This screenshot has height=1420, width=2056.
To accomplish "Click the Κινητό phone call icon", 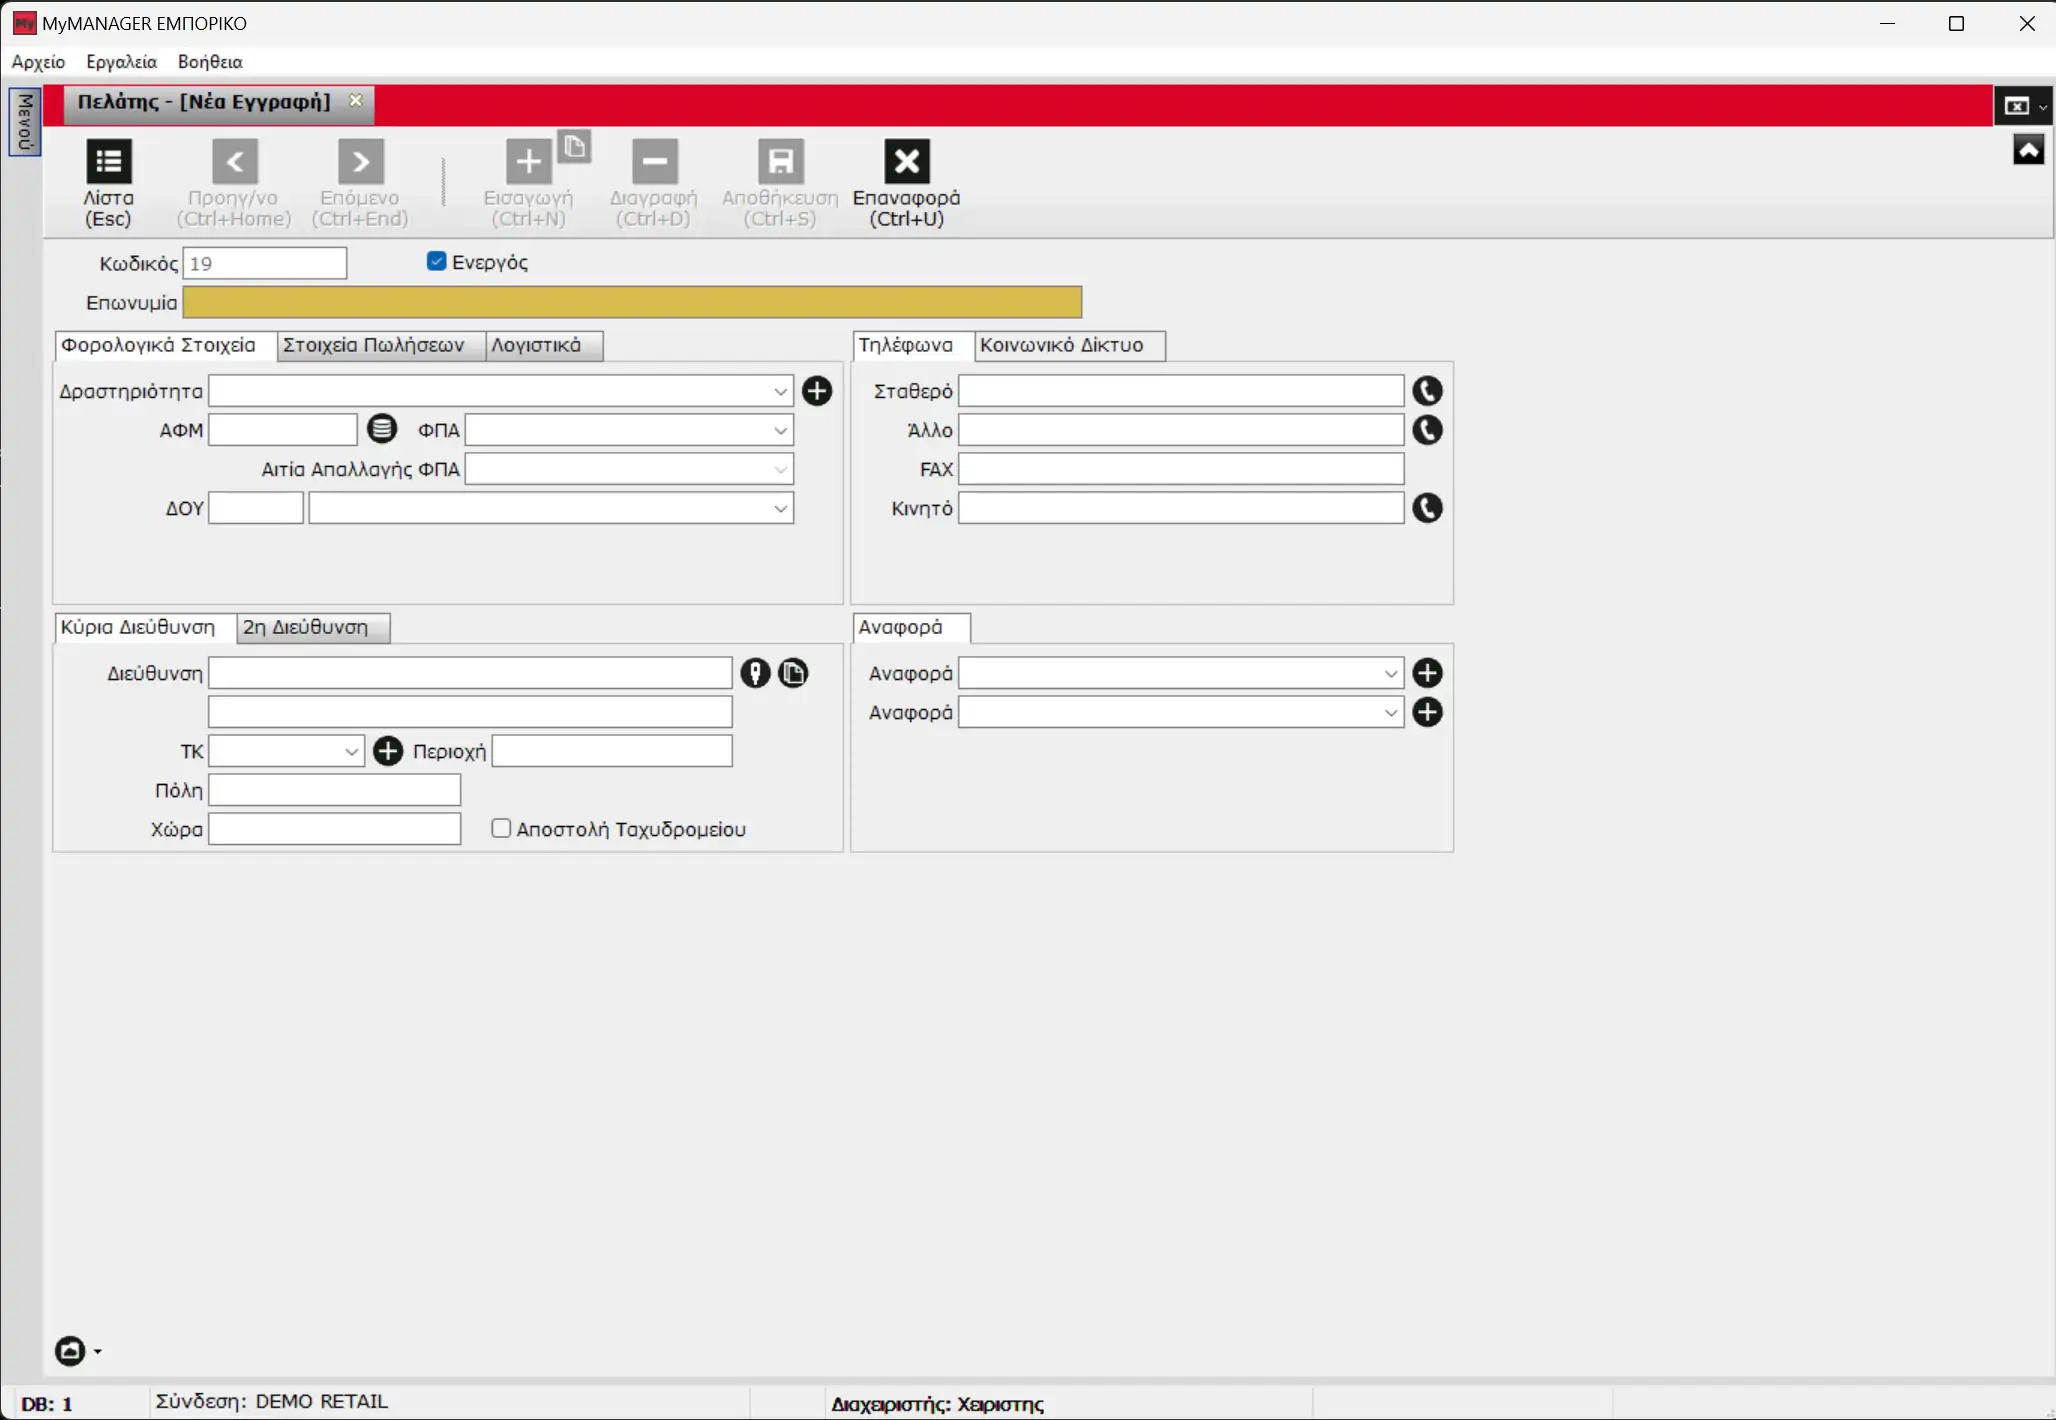I will coord(1427,508).
